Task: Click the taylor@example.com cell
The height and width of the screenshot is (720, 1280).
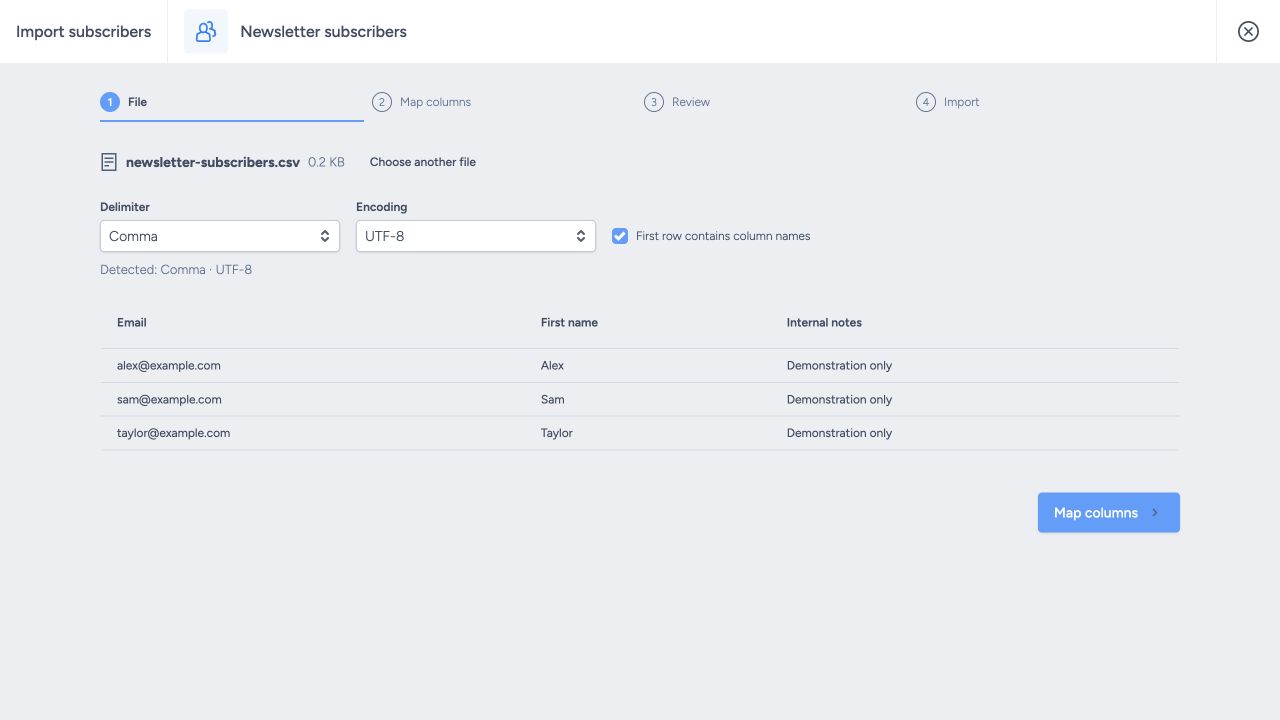Action: click(174, 434)
